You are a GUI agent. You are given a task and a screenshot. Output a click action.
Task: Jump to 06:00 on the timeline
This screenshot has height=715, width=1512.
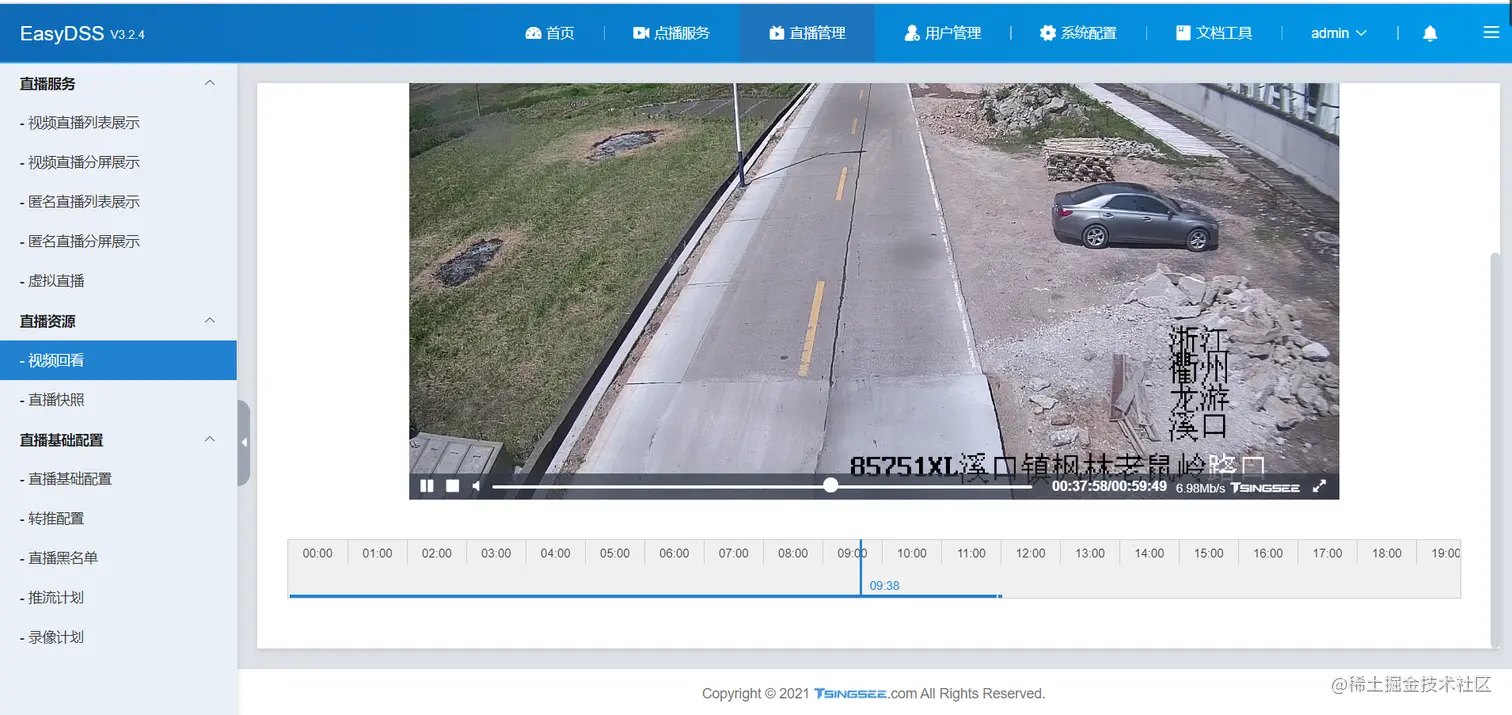[674, 553]
